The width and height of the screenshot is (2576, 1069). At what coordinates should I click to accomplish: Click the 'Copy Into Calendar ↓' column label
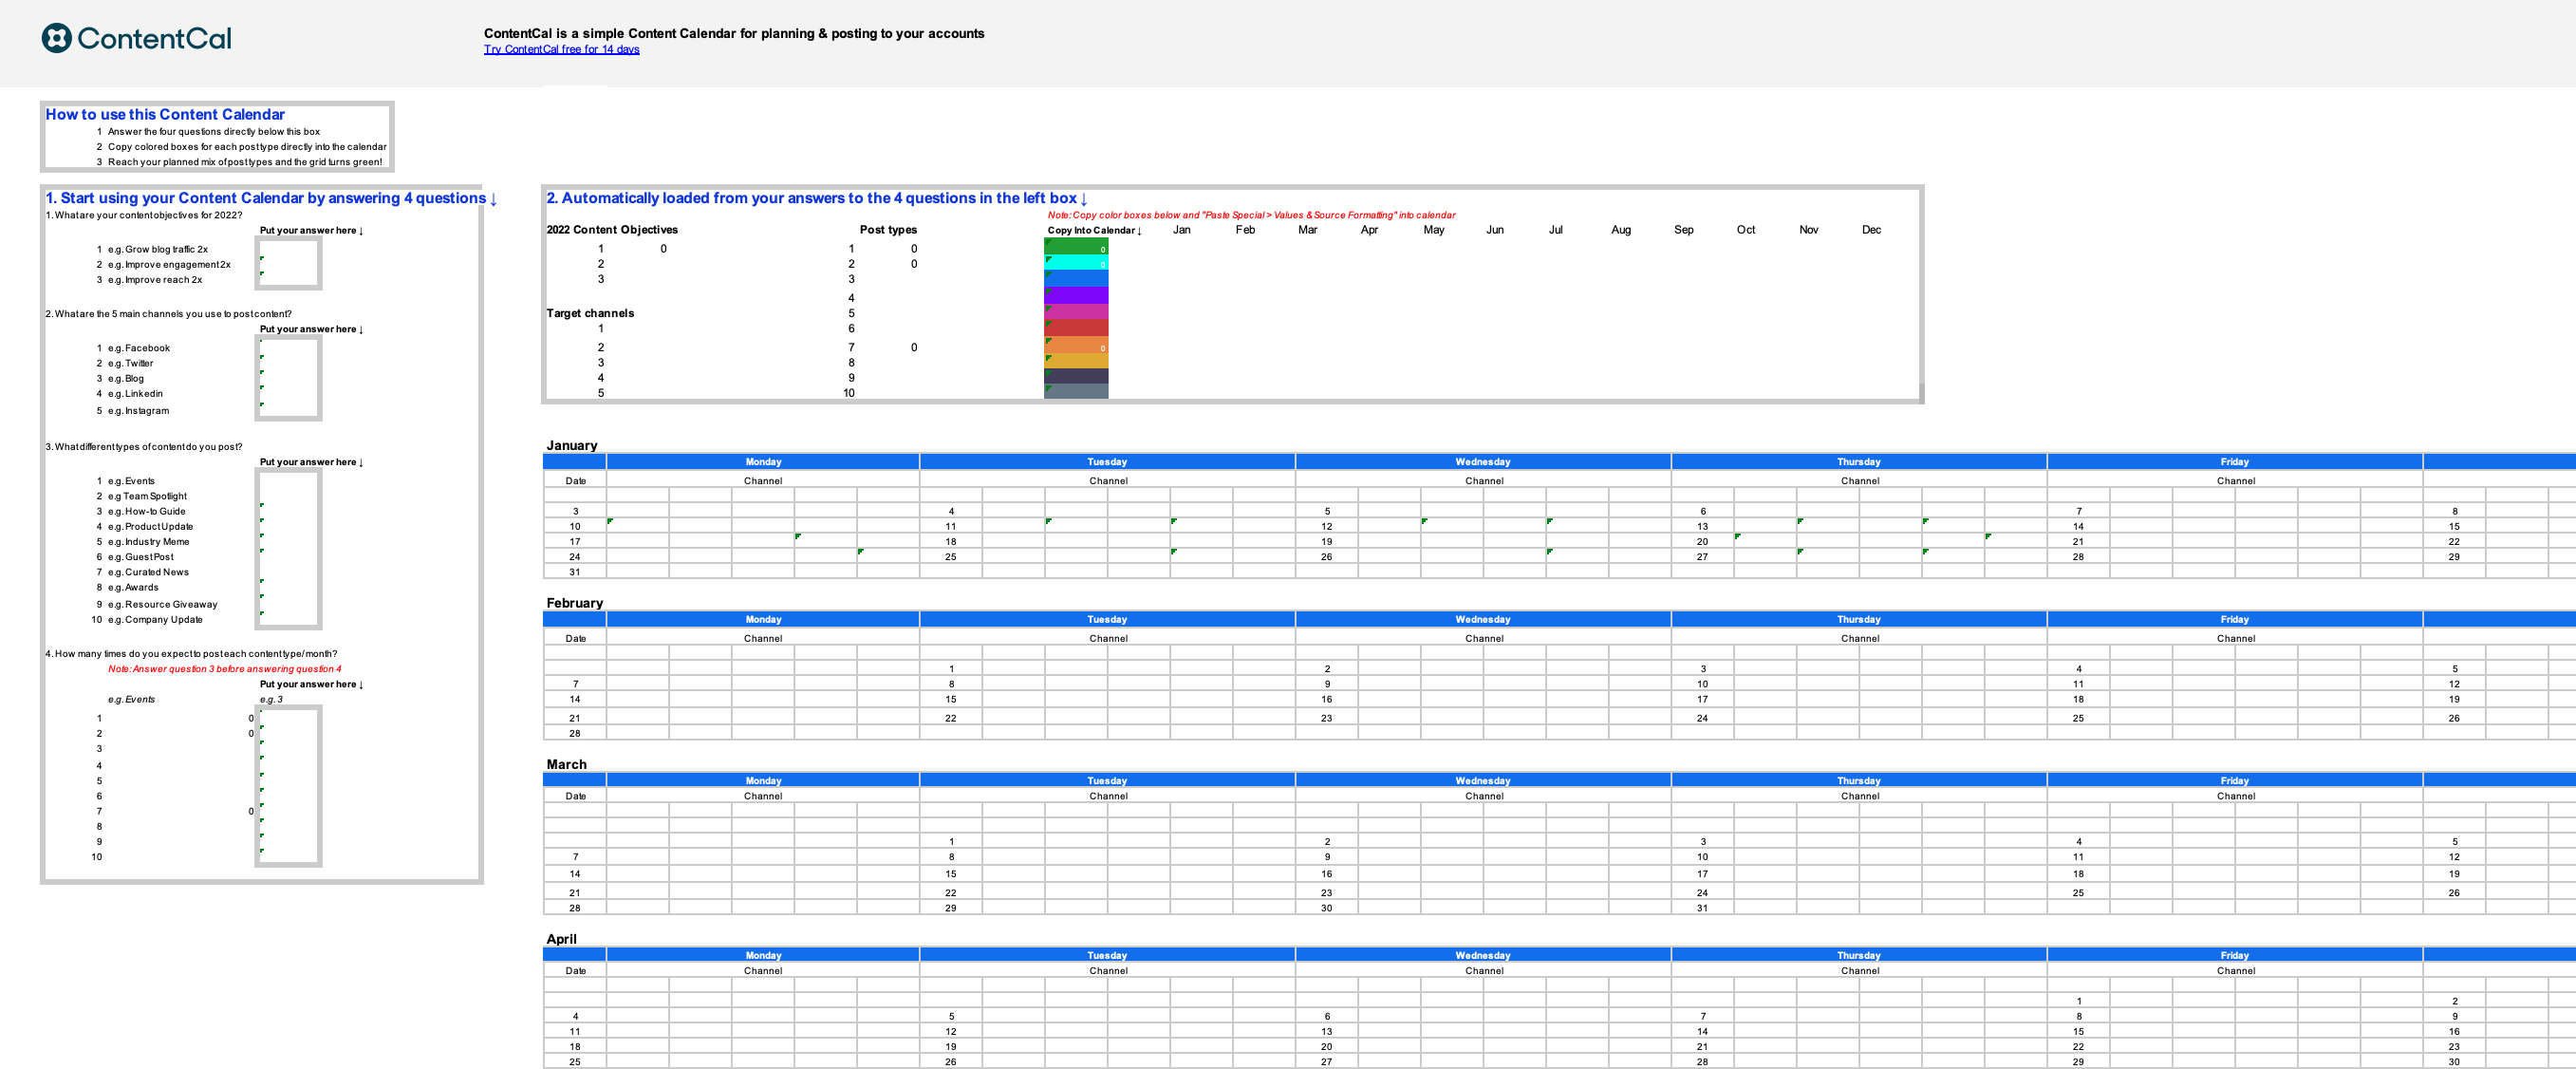(x=1094, y=230)
